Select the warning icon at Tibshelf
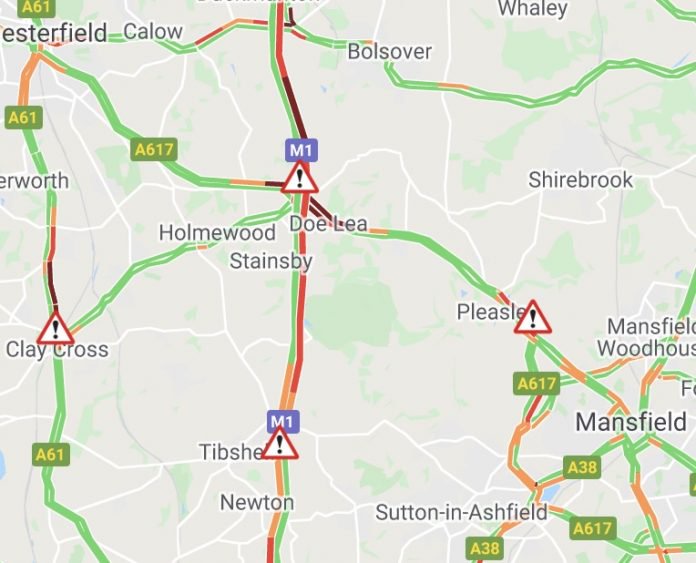 (280, 443)
